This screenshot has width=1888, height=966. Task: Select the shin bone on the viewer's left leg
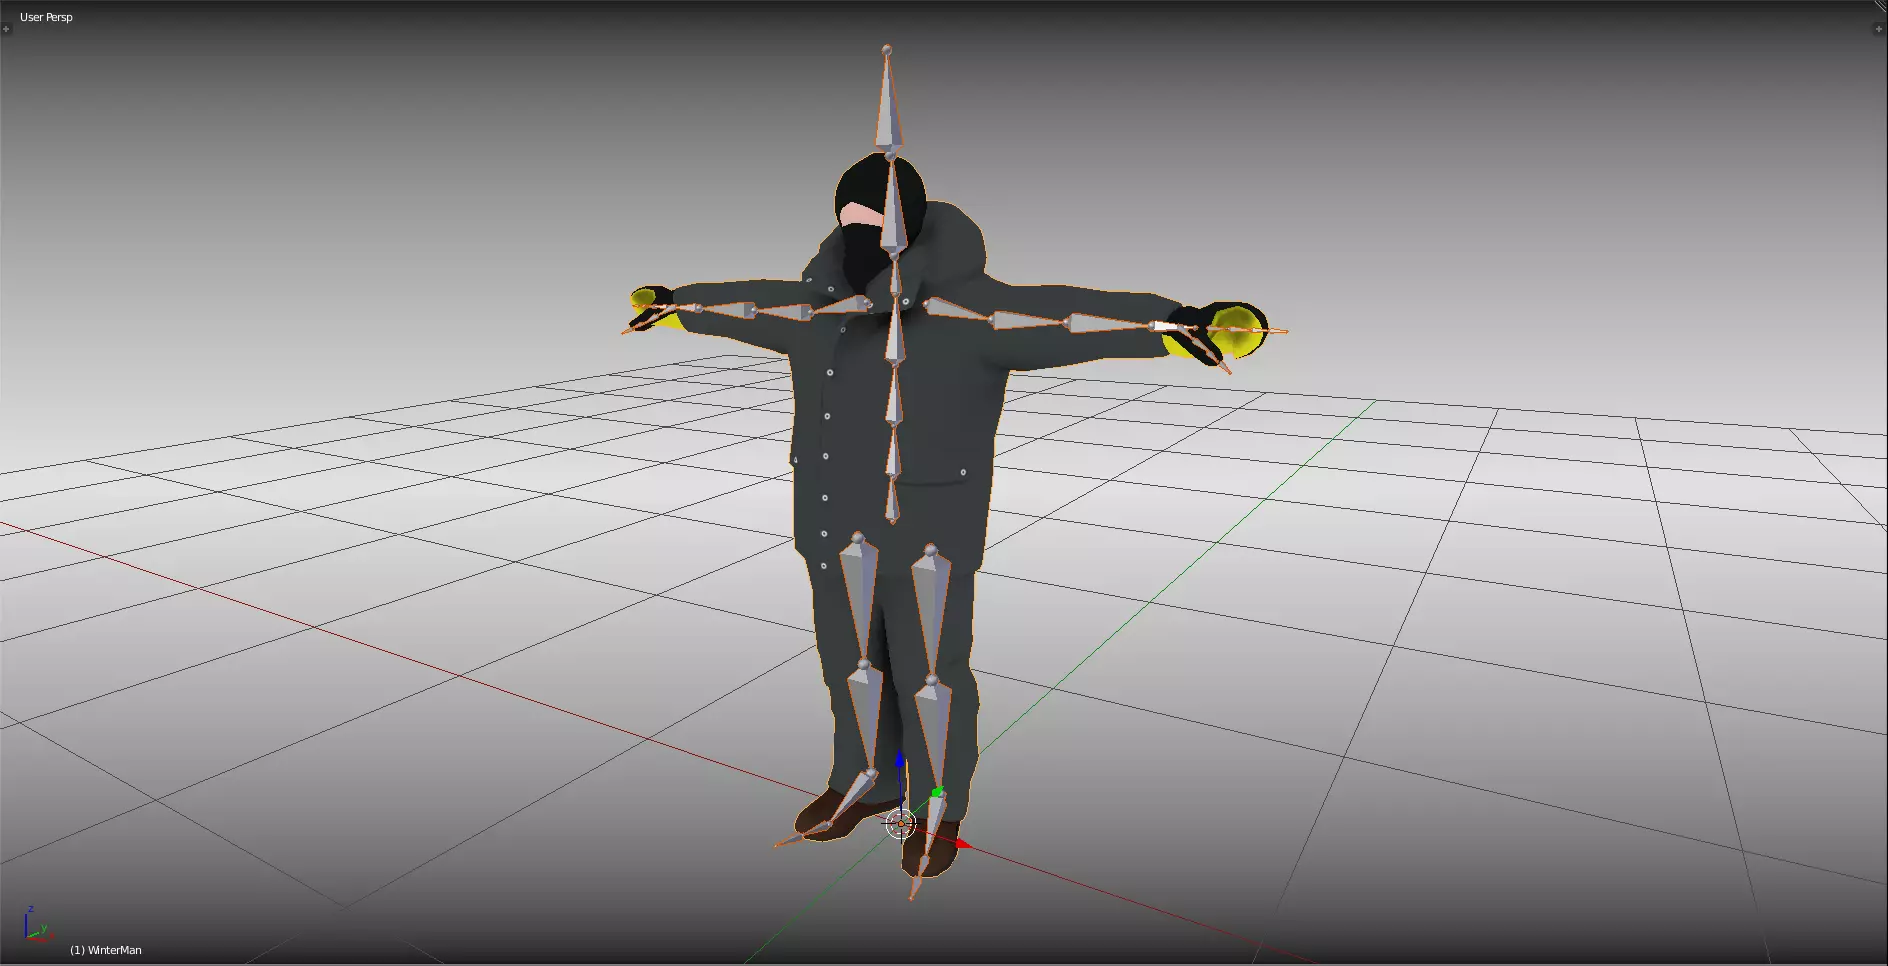[866, 717]
